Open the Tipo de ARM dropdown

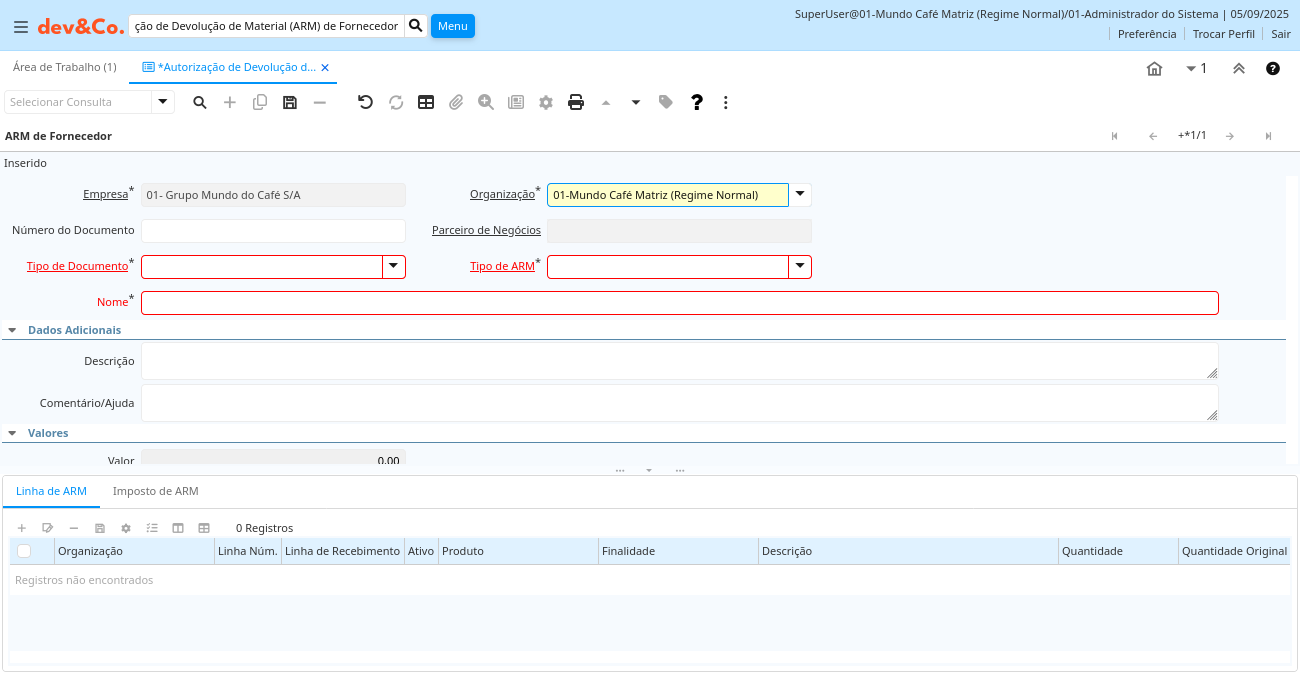[800, 267]
